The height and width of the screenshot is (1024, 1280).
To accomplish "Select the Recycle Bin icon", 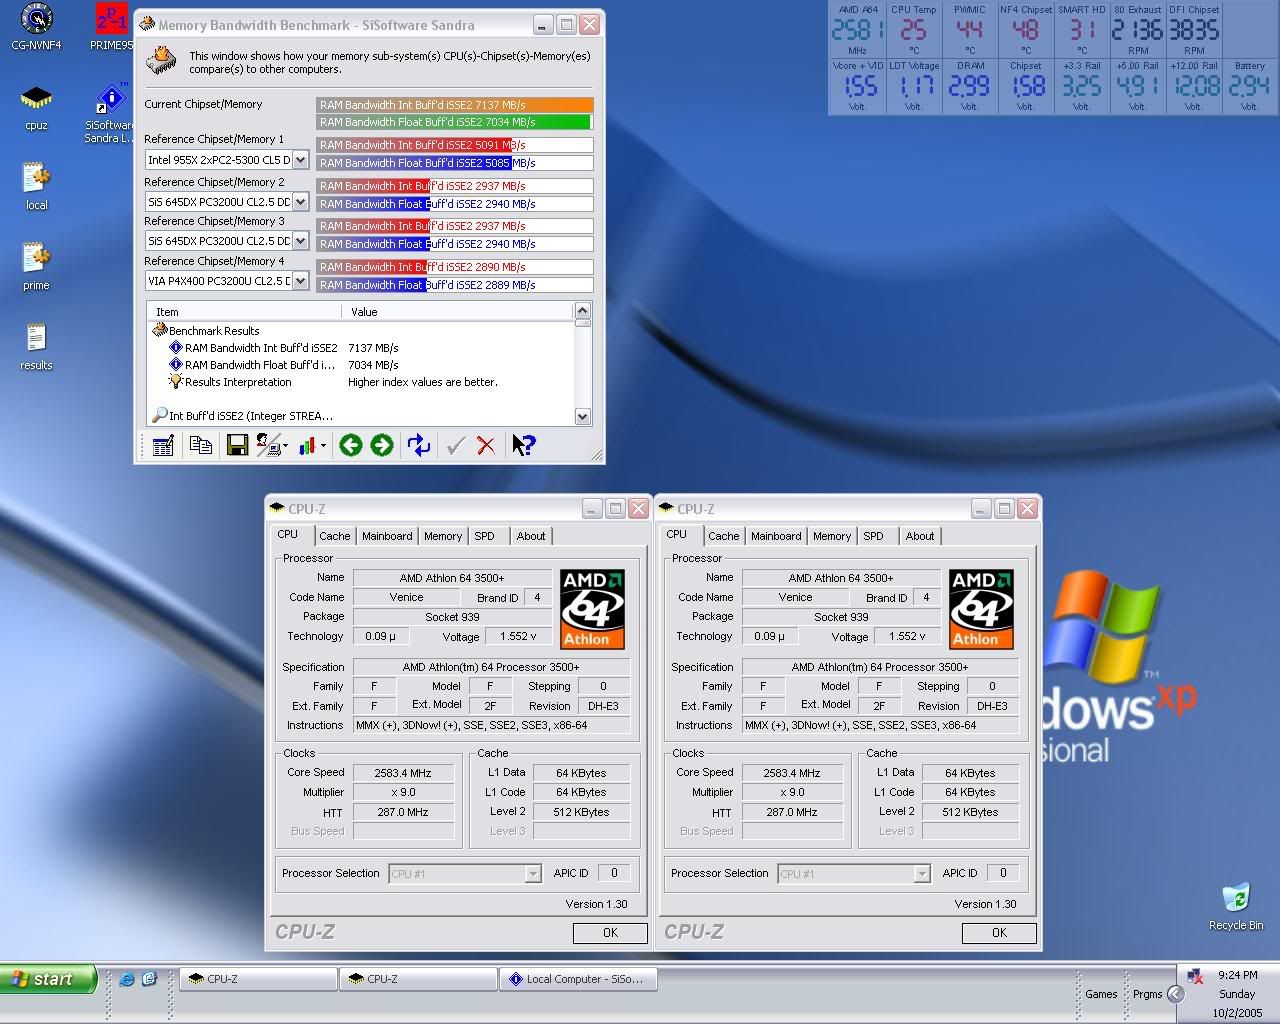I will [1236, 906].
